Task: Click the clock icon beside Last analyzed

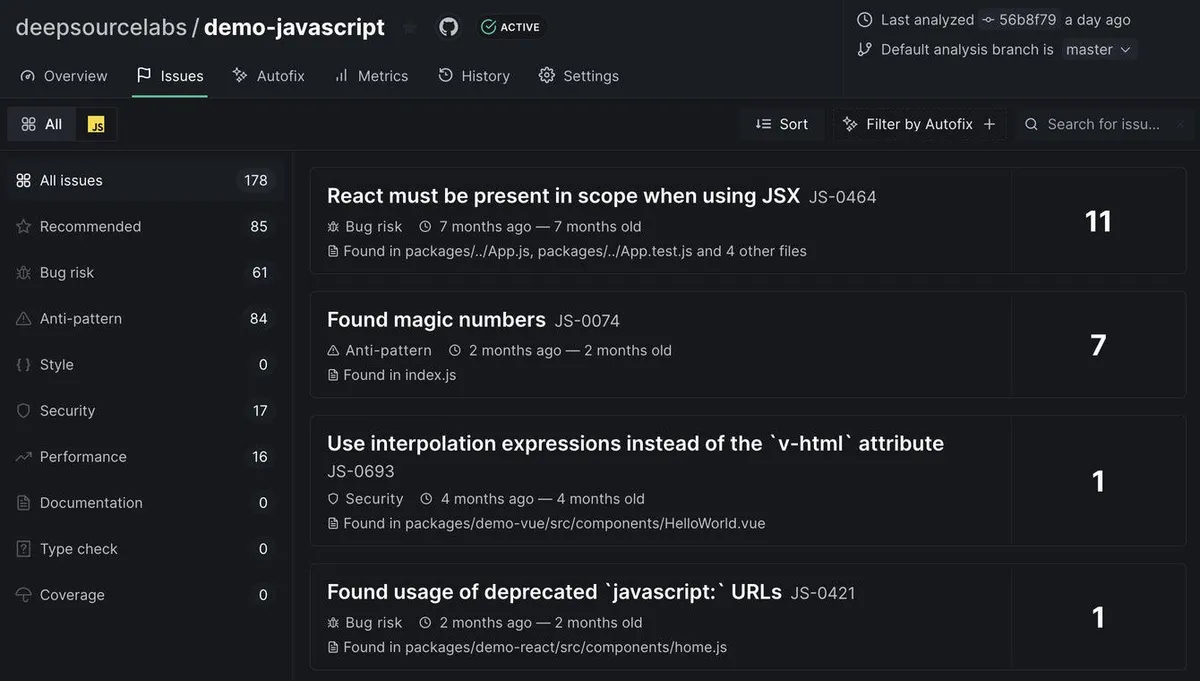Action: click(x=865, y=19)
